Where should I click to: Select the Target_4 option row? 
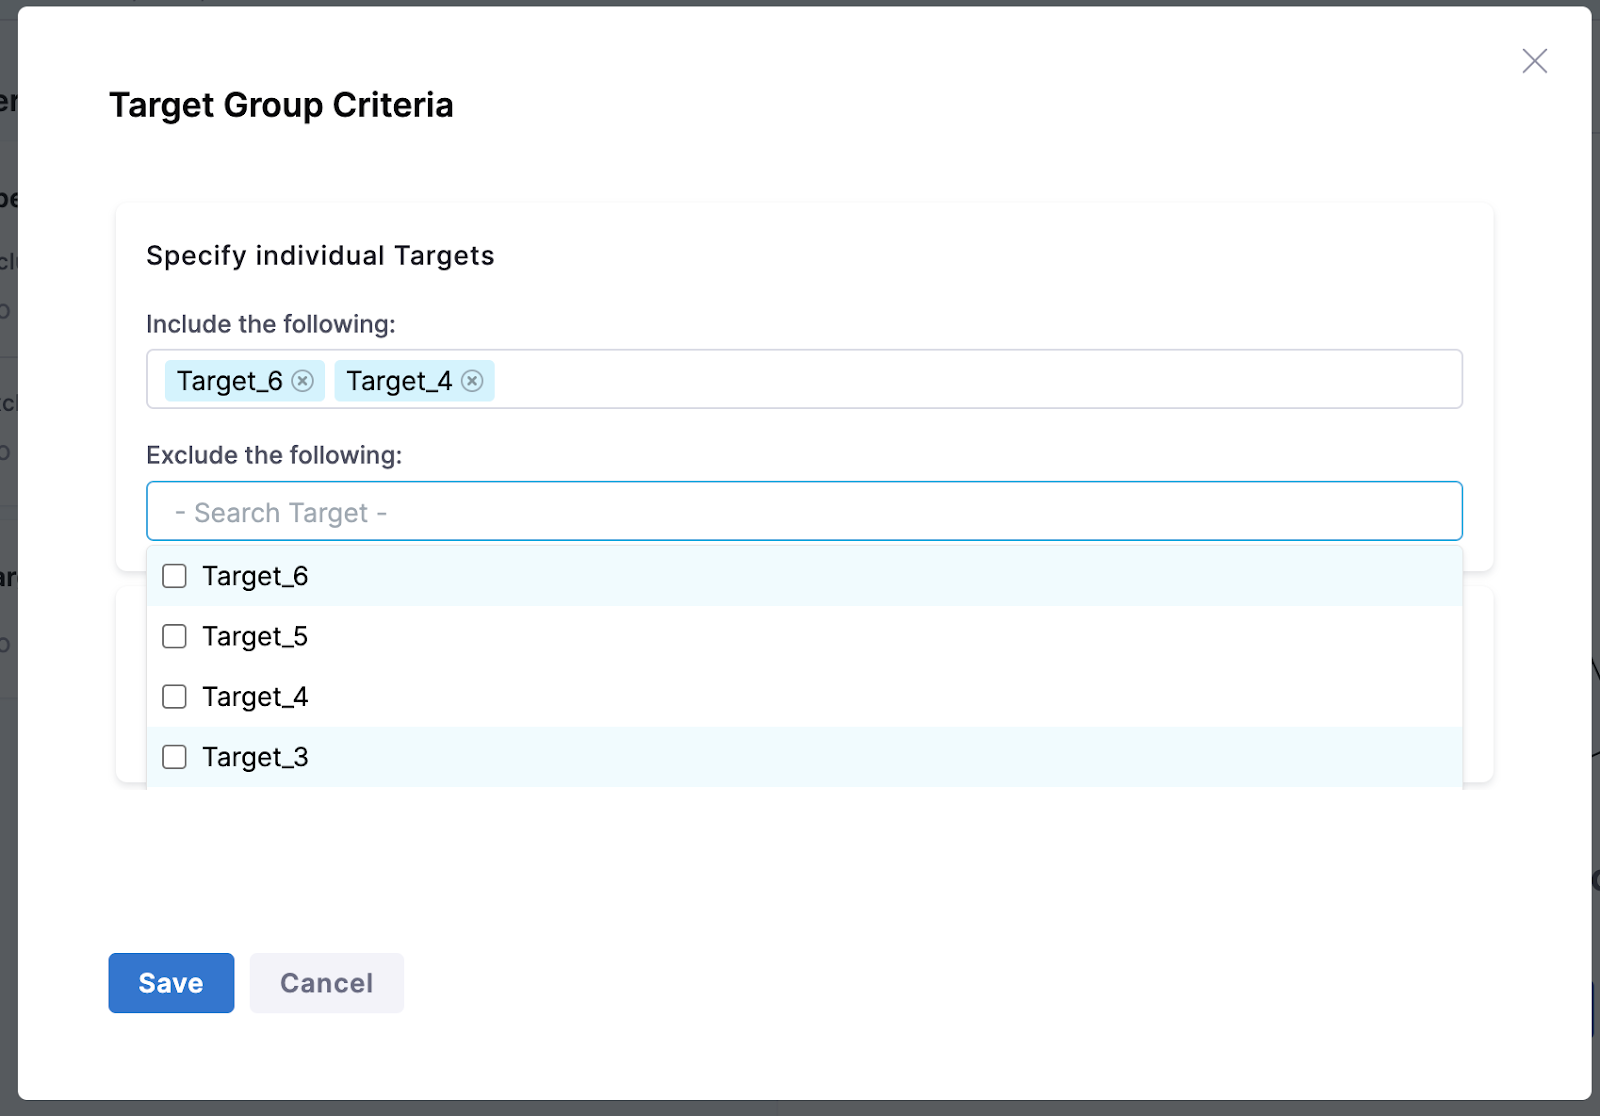256,696
